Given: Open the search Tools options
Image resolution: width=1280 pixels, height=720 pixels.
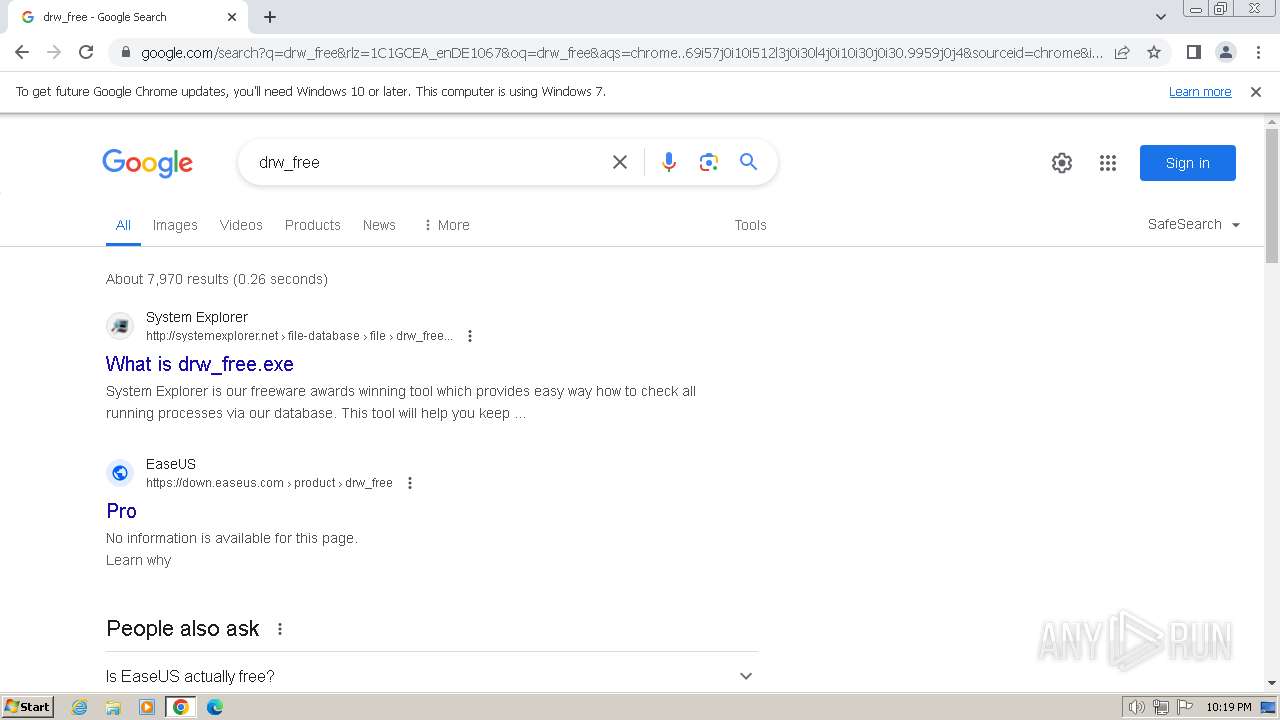Looking at the screenshot, I should [x=750, y=225].
